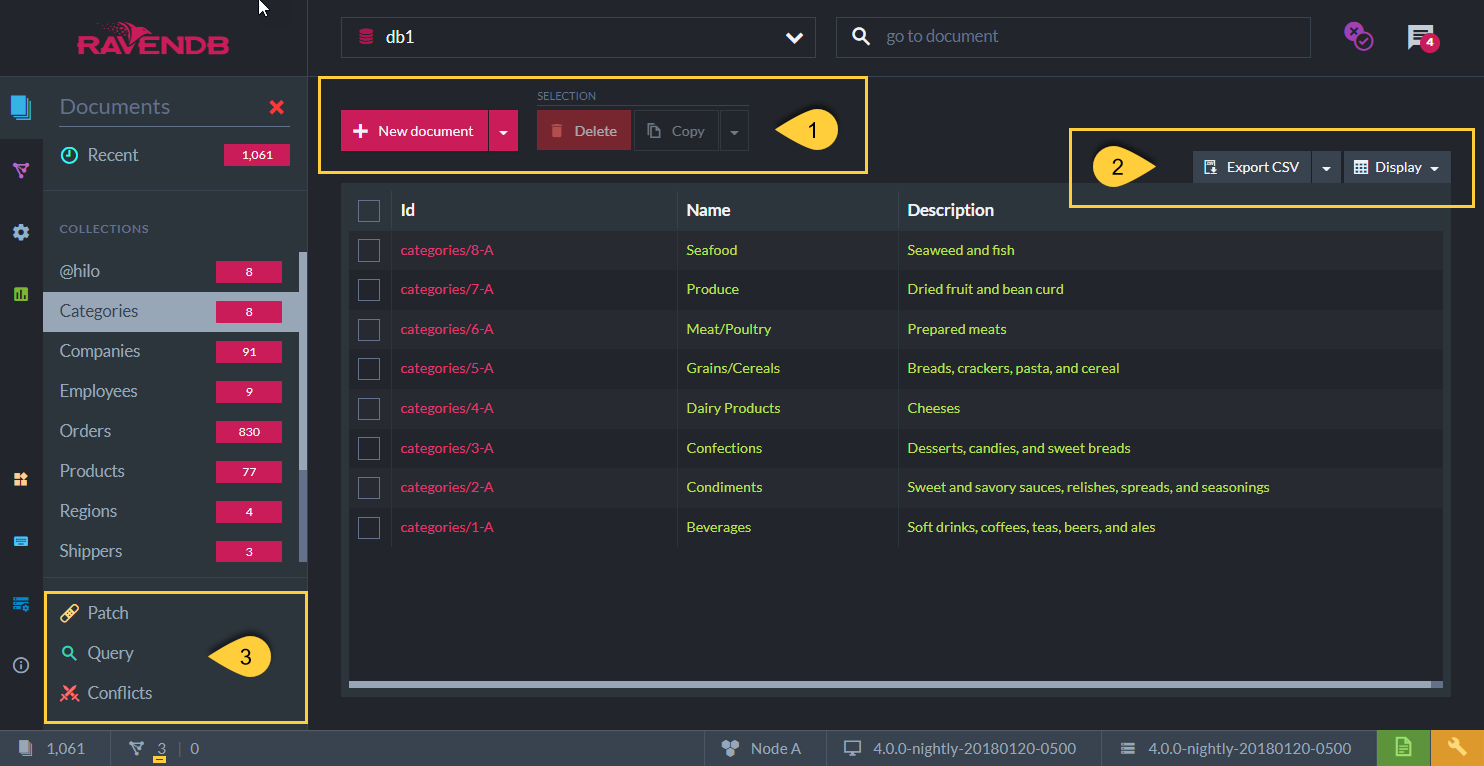Open document link categories/4-A
Viewport: 1484px width, 766px height.
click(x=447, y=408)
